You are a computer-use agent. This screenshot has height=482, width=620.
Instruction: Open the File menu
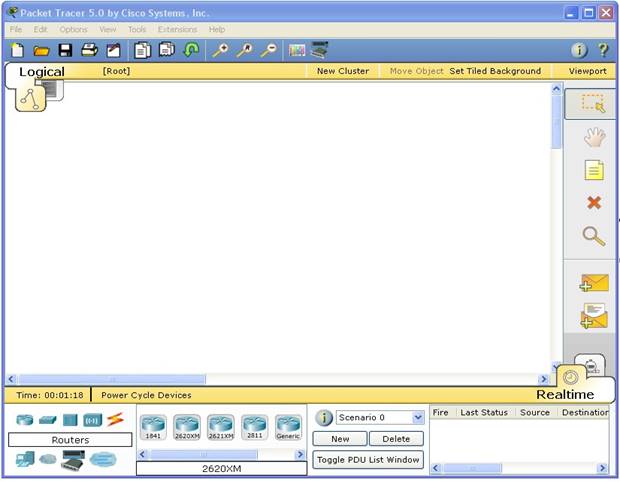(x=16, y=29)
